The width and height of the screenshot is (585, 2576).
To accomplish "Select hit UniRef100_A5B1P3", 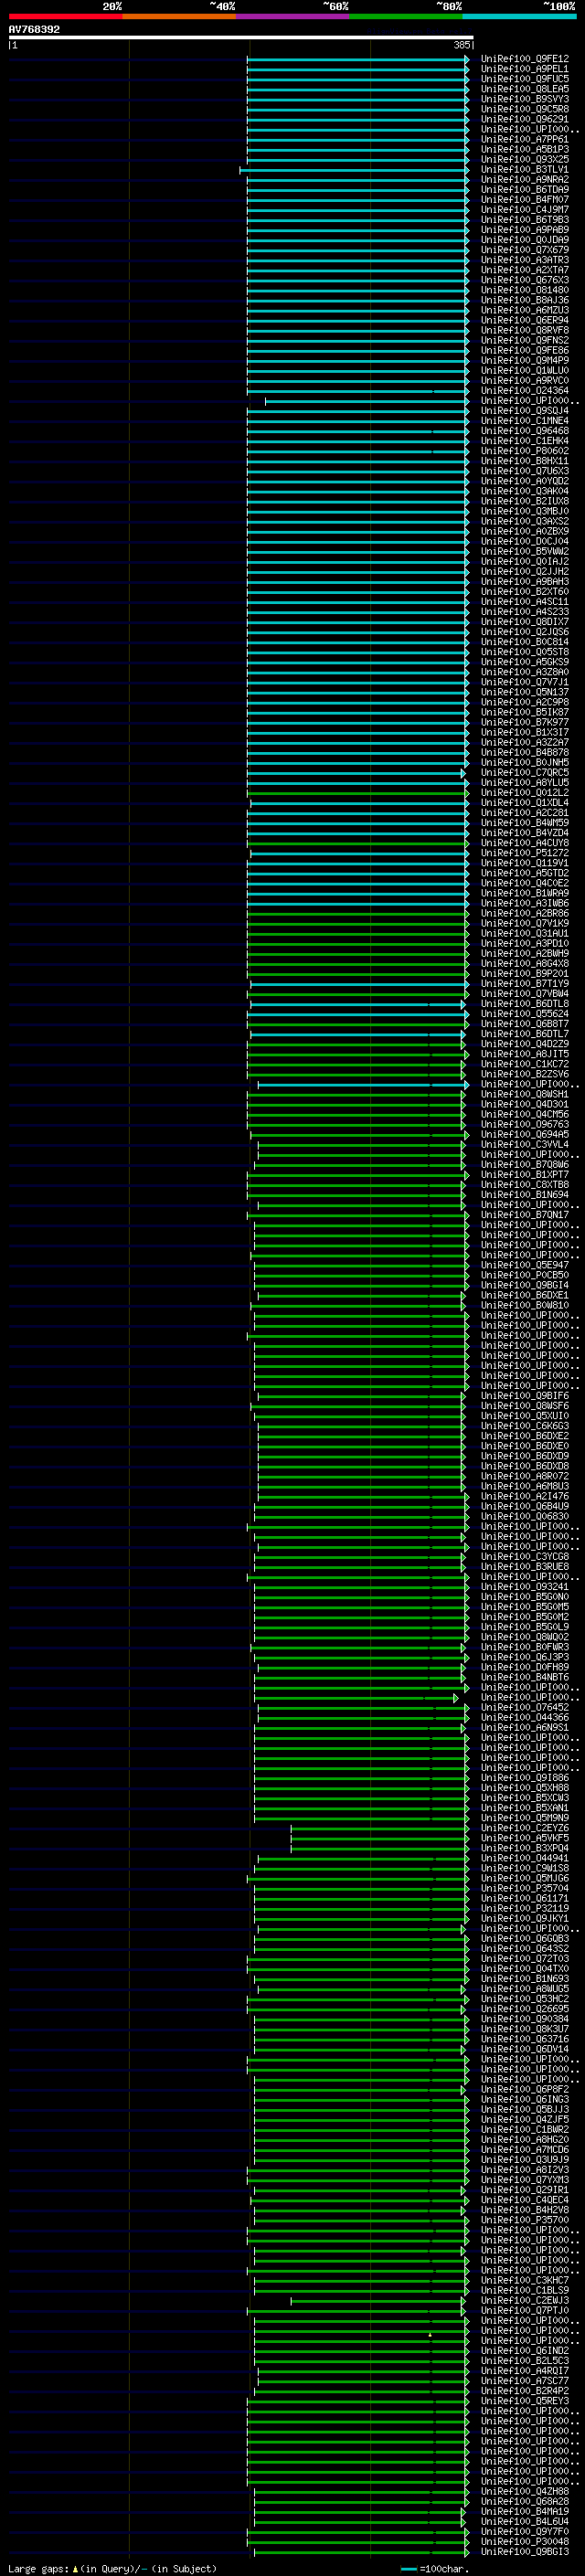I will click(524, 149).
